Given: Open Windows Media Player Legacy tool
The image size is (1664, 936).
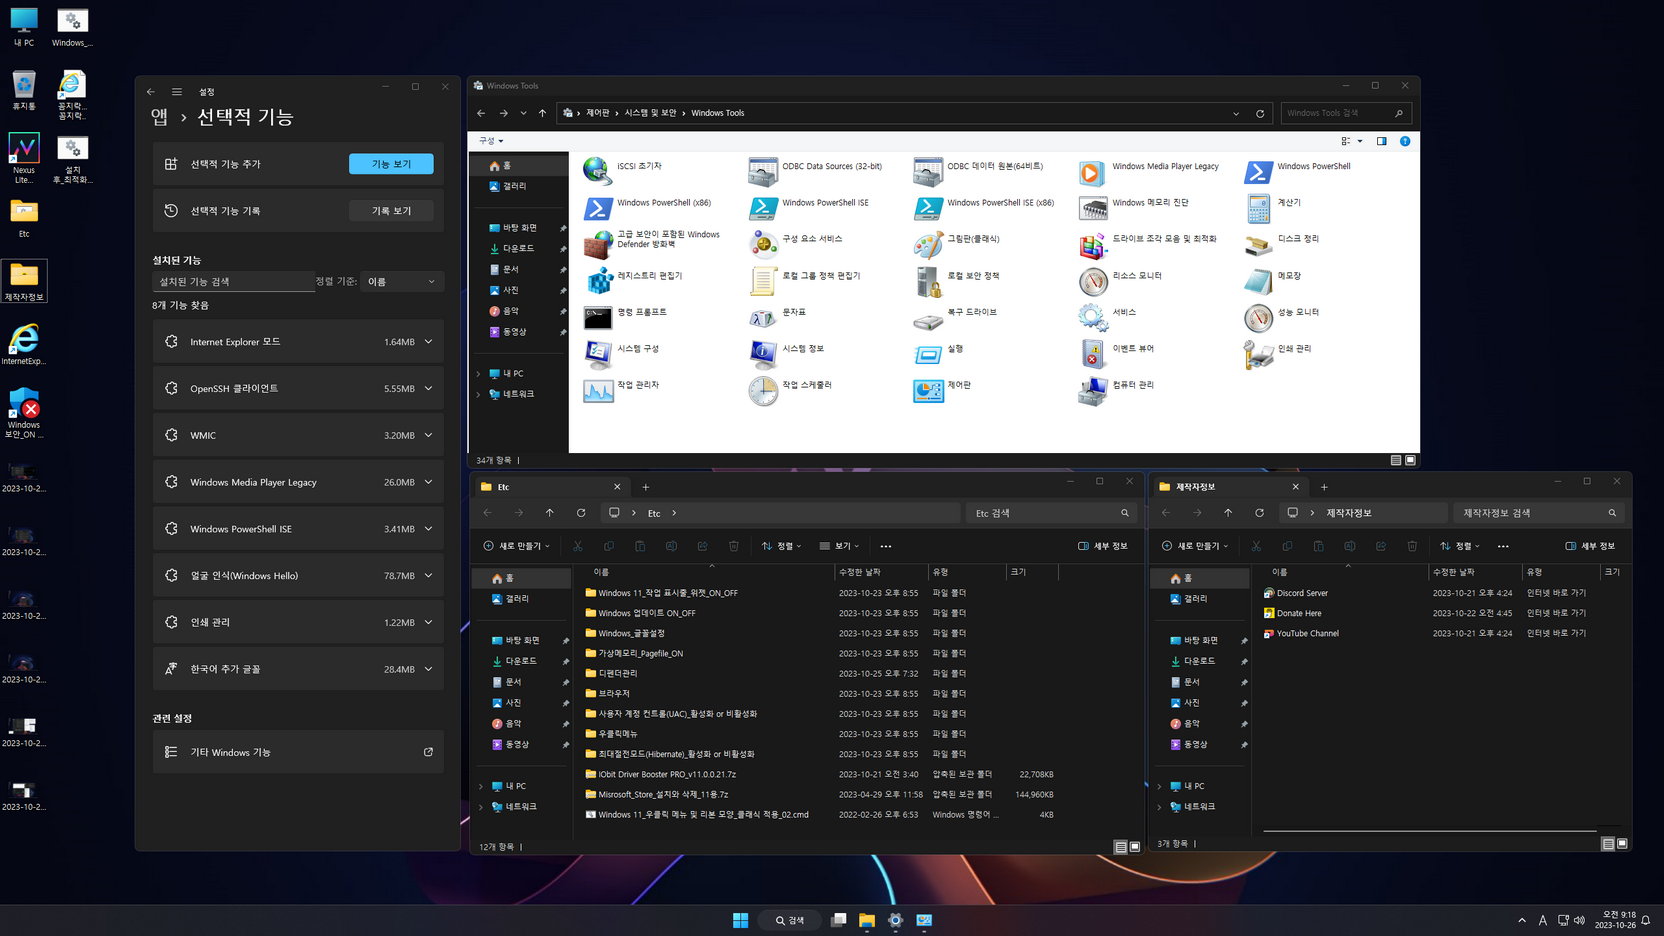Looking at the screenshot, I should point(1092,171).
